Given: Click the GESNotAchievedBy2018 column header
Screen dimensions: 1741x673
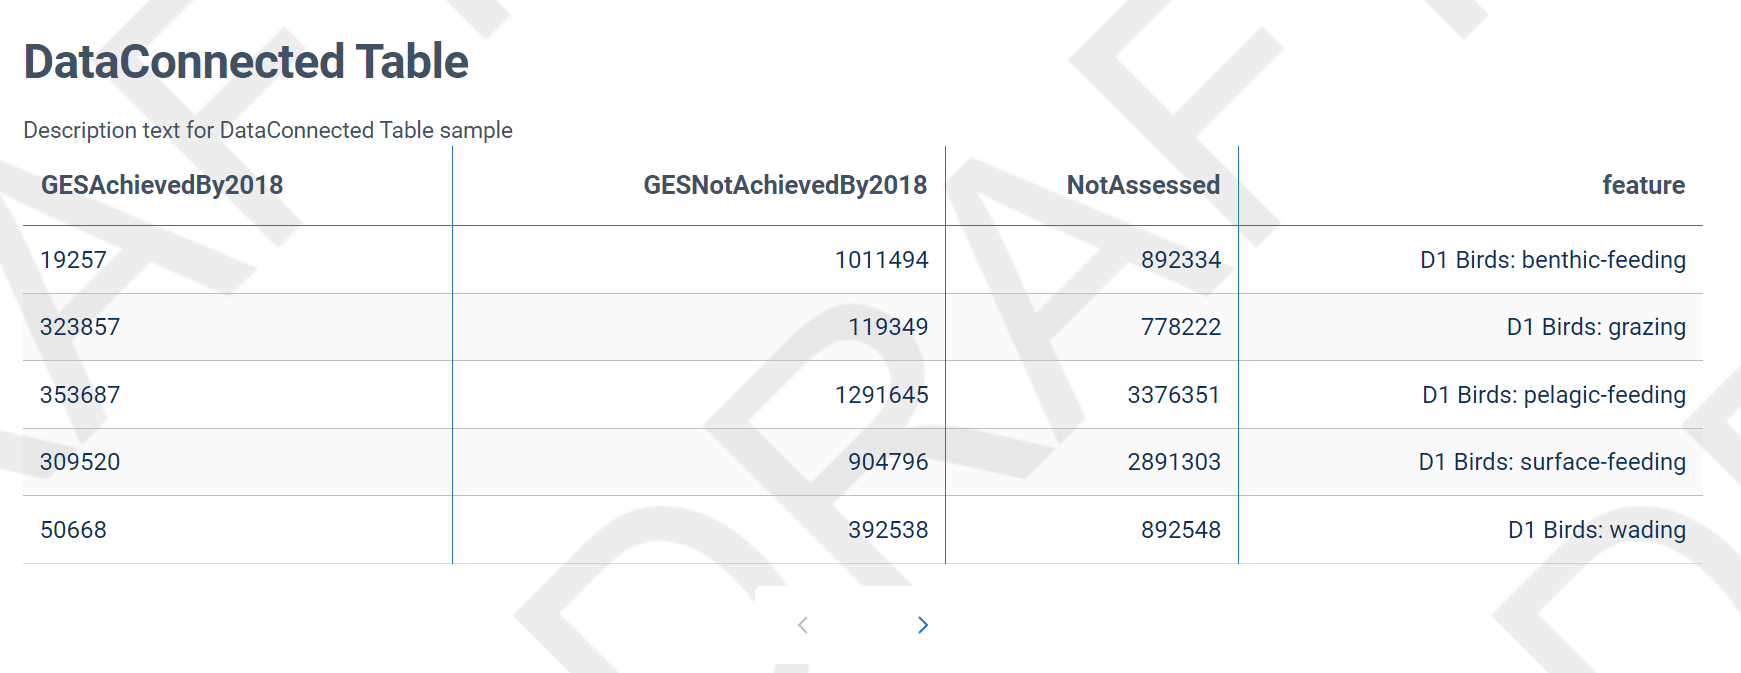Looking at the screenshot, I should [785, 185].
